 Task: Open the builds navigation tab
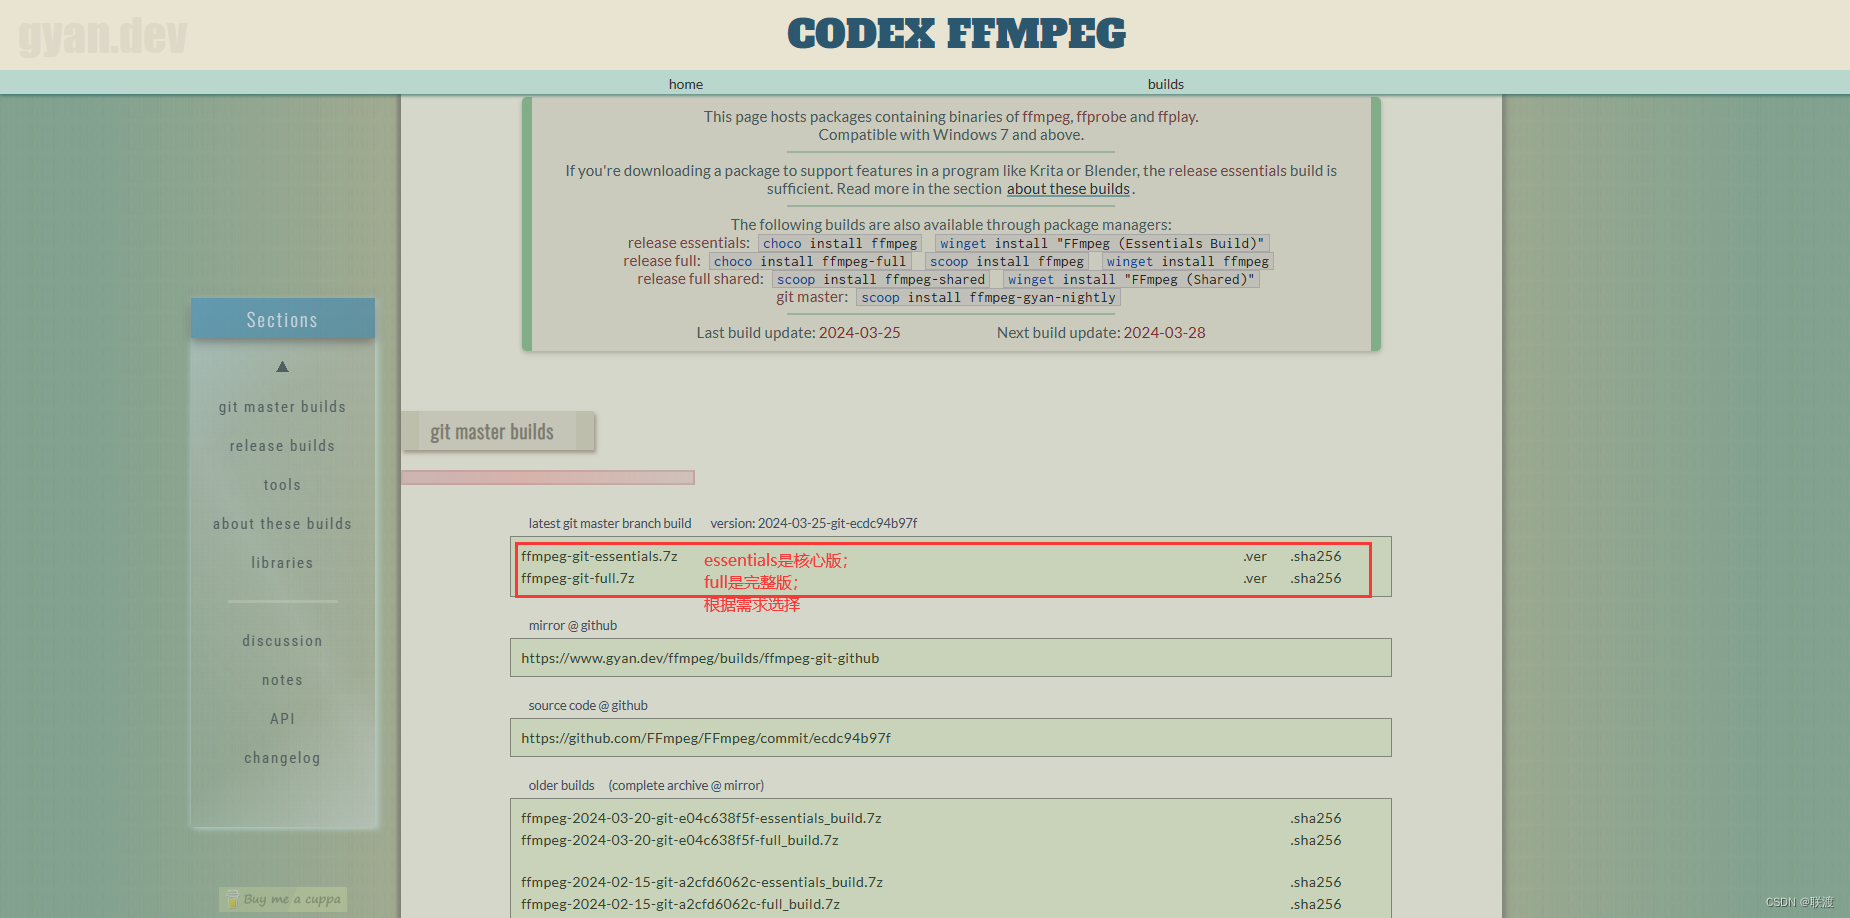click(1166, 84)
